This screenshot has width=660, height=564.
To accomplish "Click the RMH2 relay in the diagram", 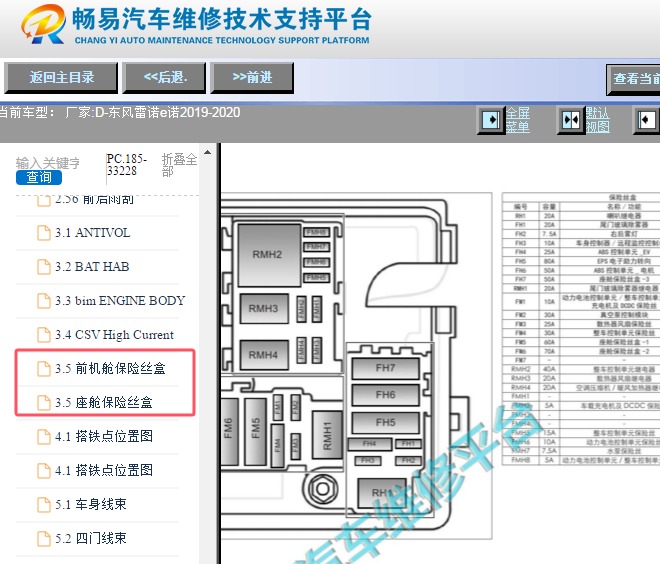I will (269, 255).
